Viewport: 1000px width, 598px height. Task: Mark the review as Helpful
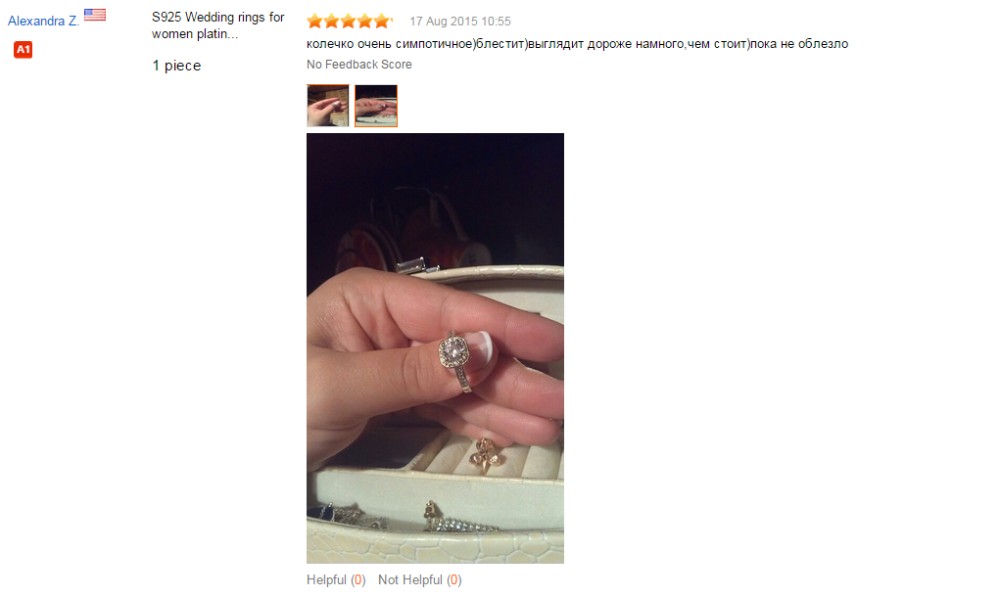tap(336, 580)
